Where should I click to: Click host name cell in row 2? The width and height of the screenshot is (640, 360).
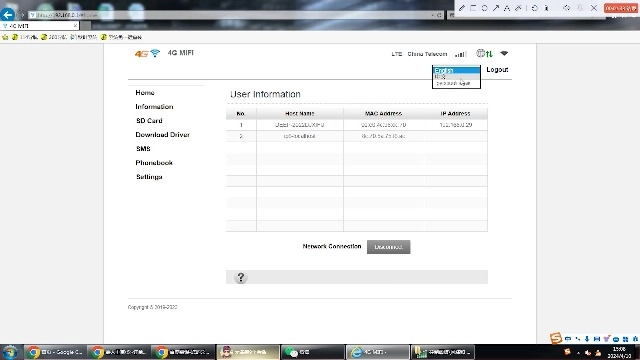pyautogui.click(x=300, y=136)
